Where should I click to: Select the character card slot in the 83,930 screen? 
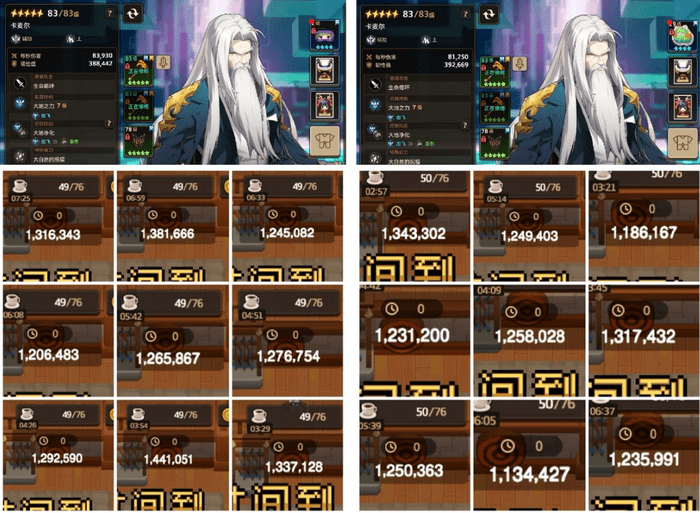click(325, 105)
